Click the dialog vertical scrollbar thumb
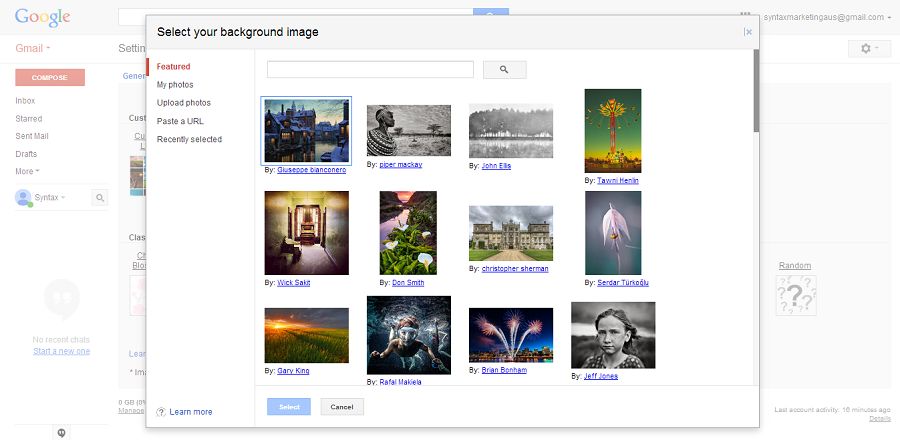The width and height of the screenshot is (900, 440). [x=756, y=91]
